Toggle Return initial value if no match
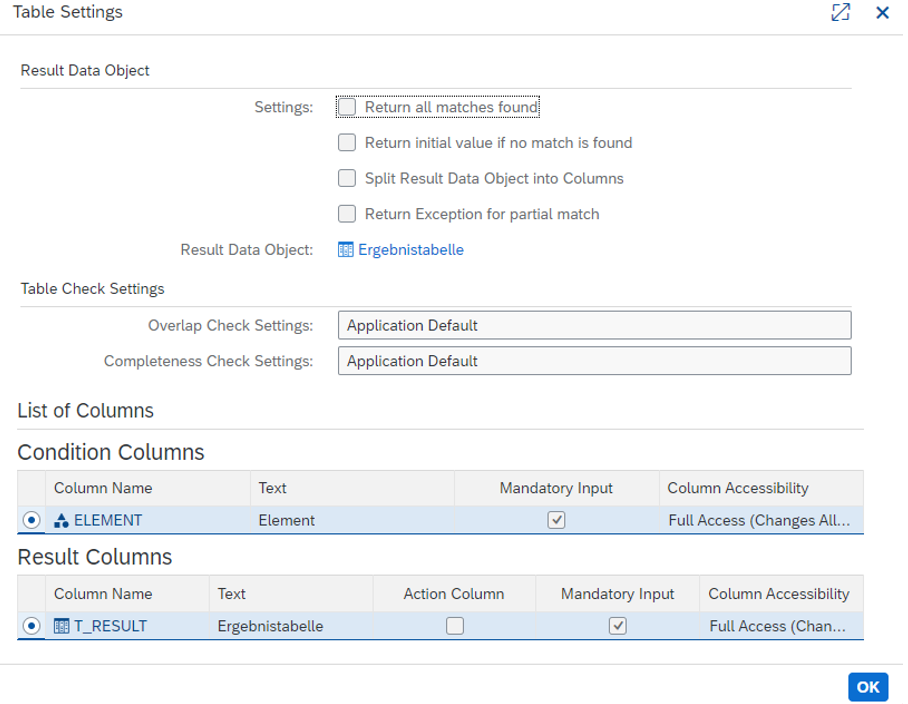 pos(347,143)
